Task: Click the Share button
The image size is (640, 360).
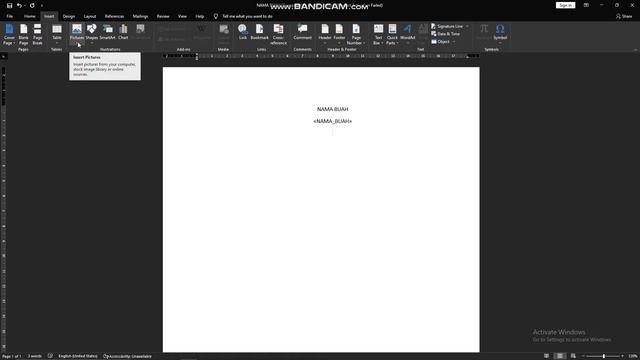Action: coord(624,16)
